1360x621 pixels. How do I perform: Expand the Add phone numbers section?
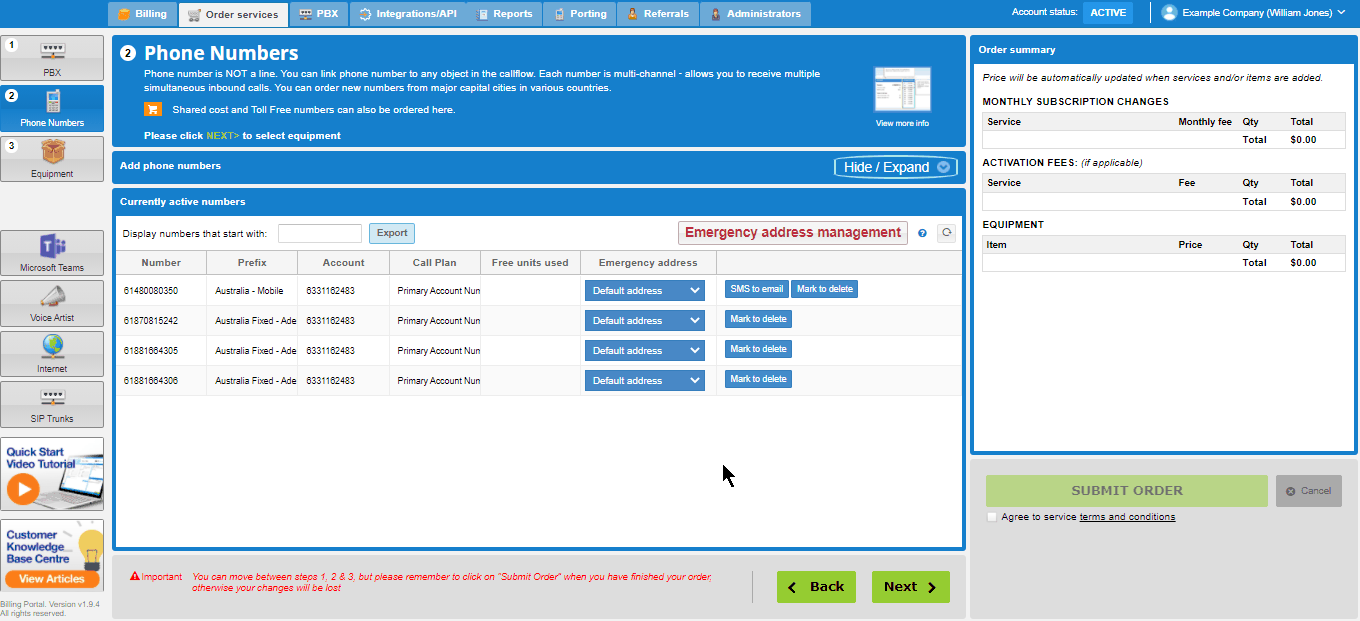click(x=895, y=167)
